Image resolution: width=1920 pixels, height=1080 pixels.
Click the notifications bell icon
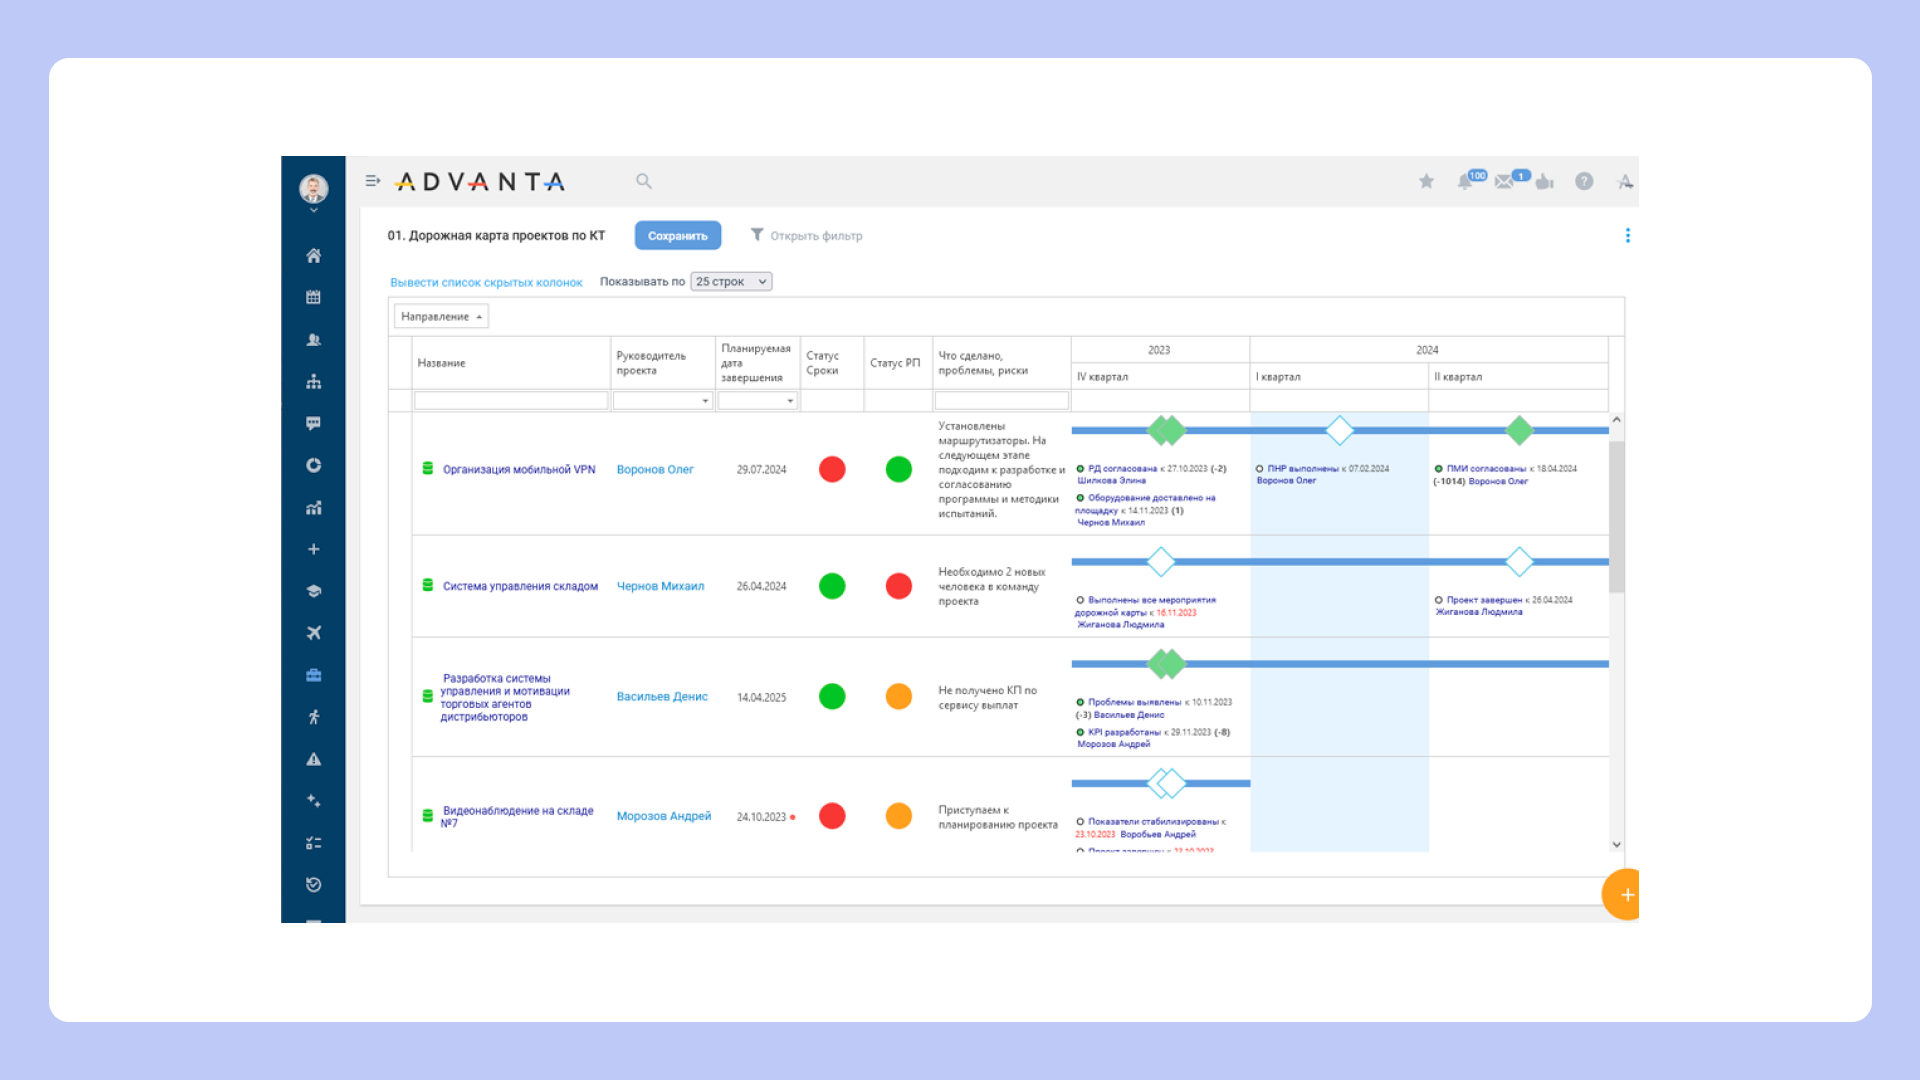(x=1465, y=182)
